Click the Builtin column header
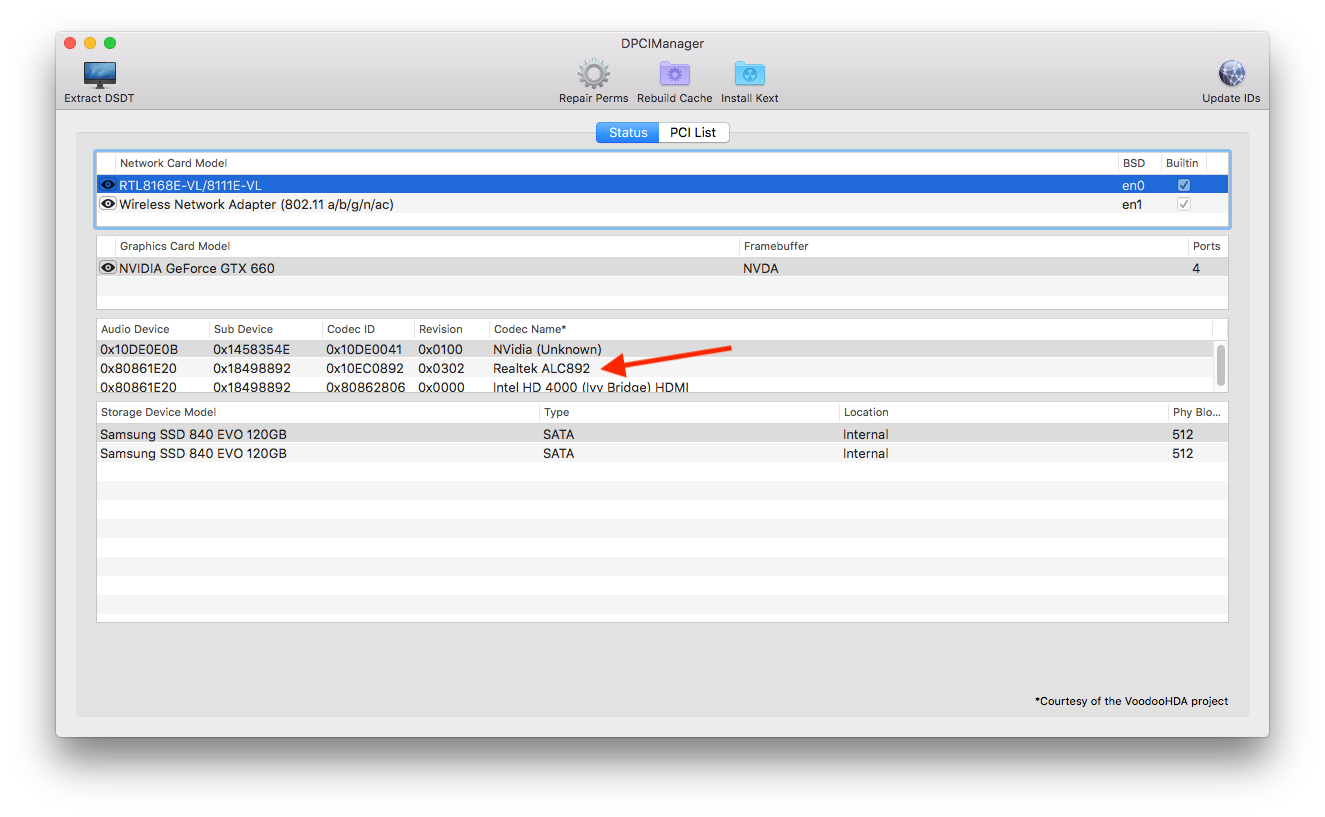This screenshot has height=817, width=1325. 1183,163
